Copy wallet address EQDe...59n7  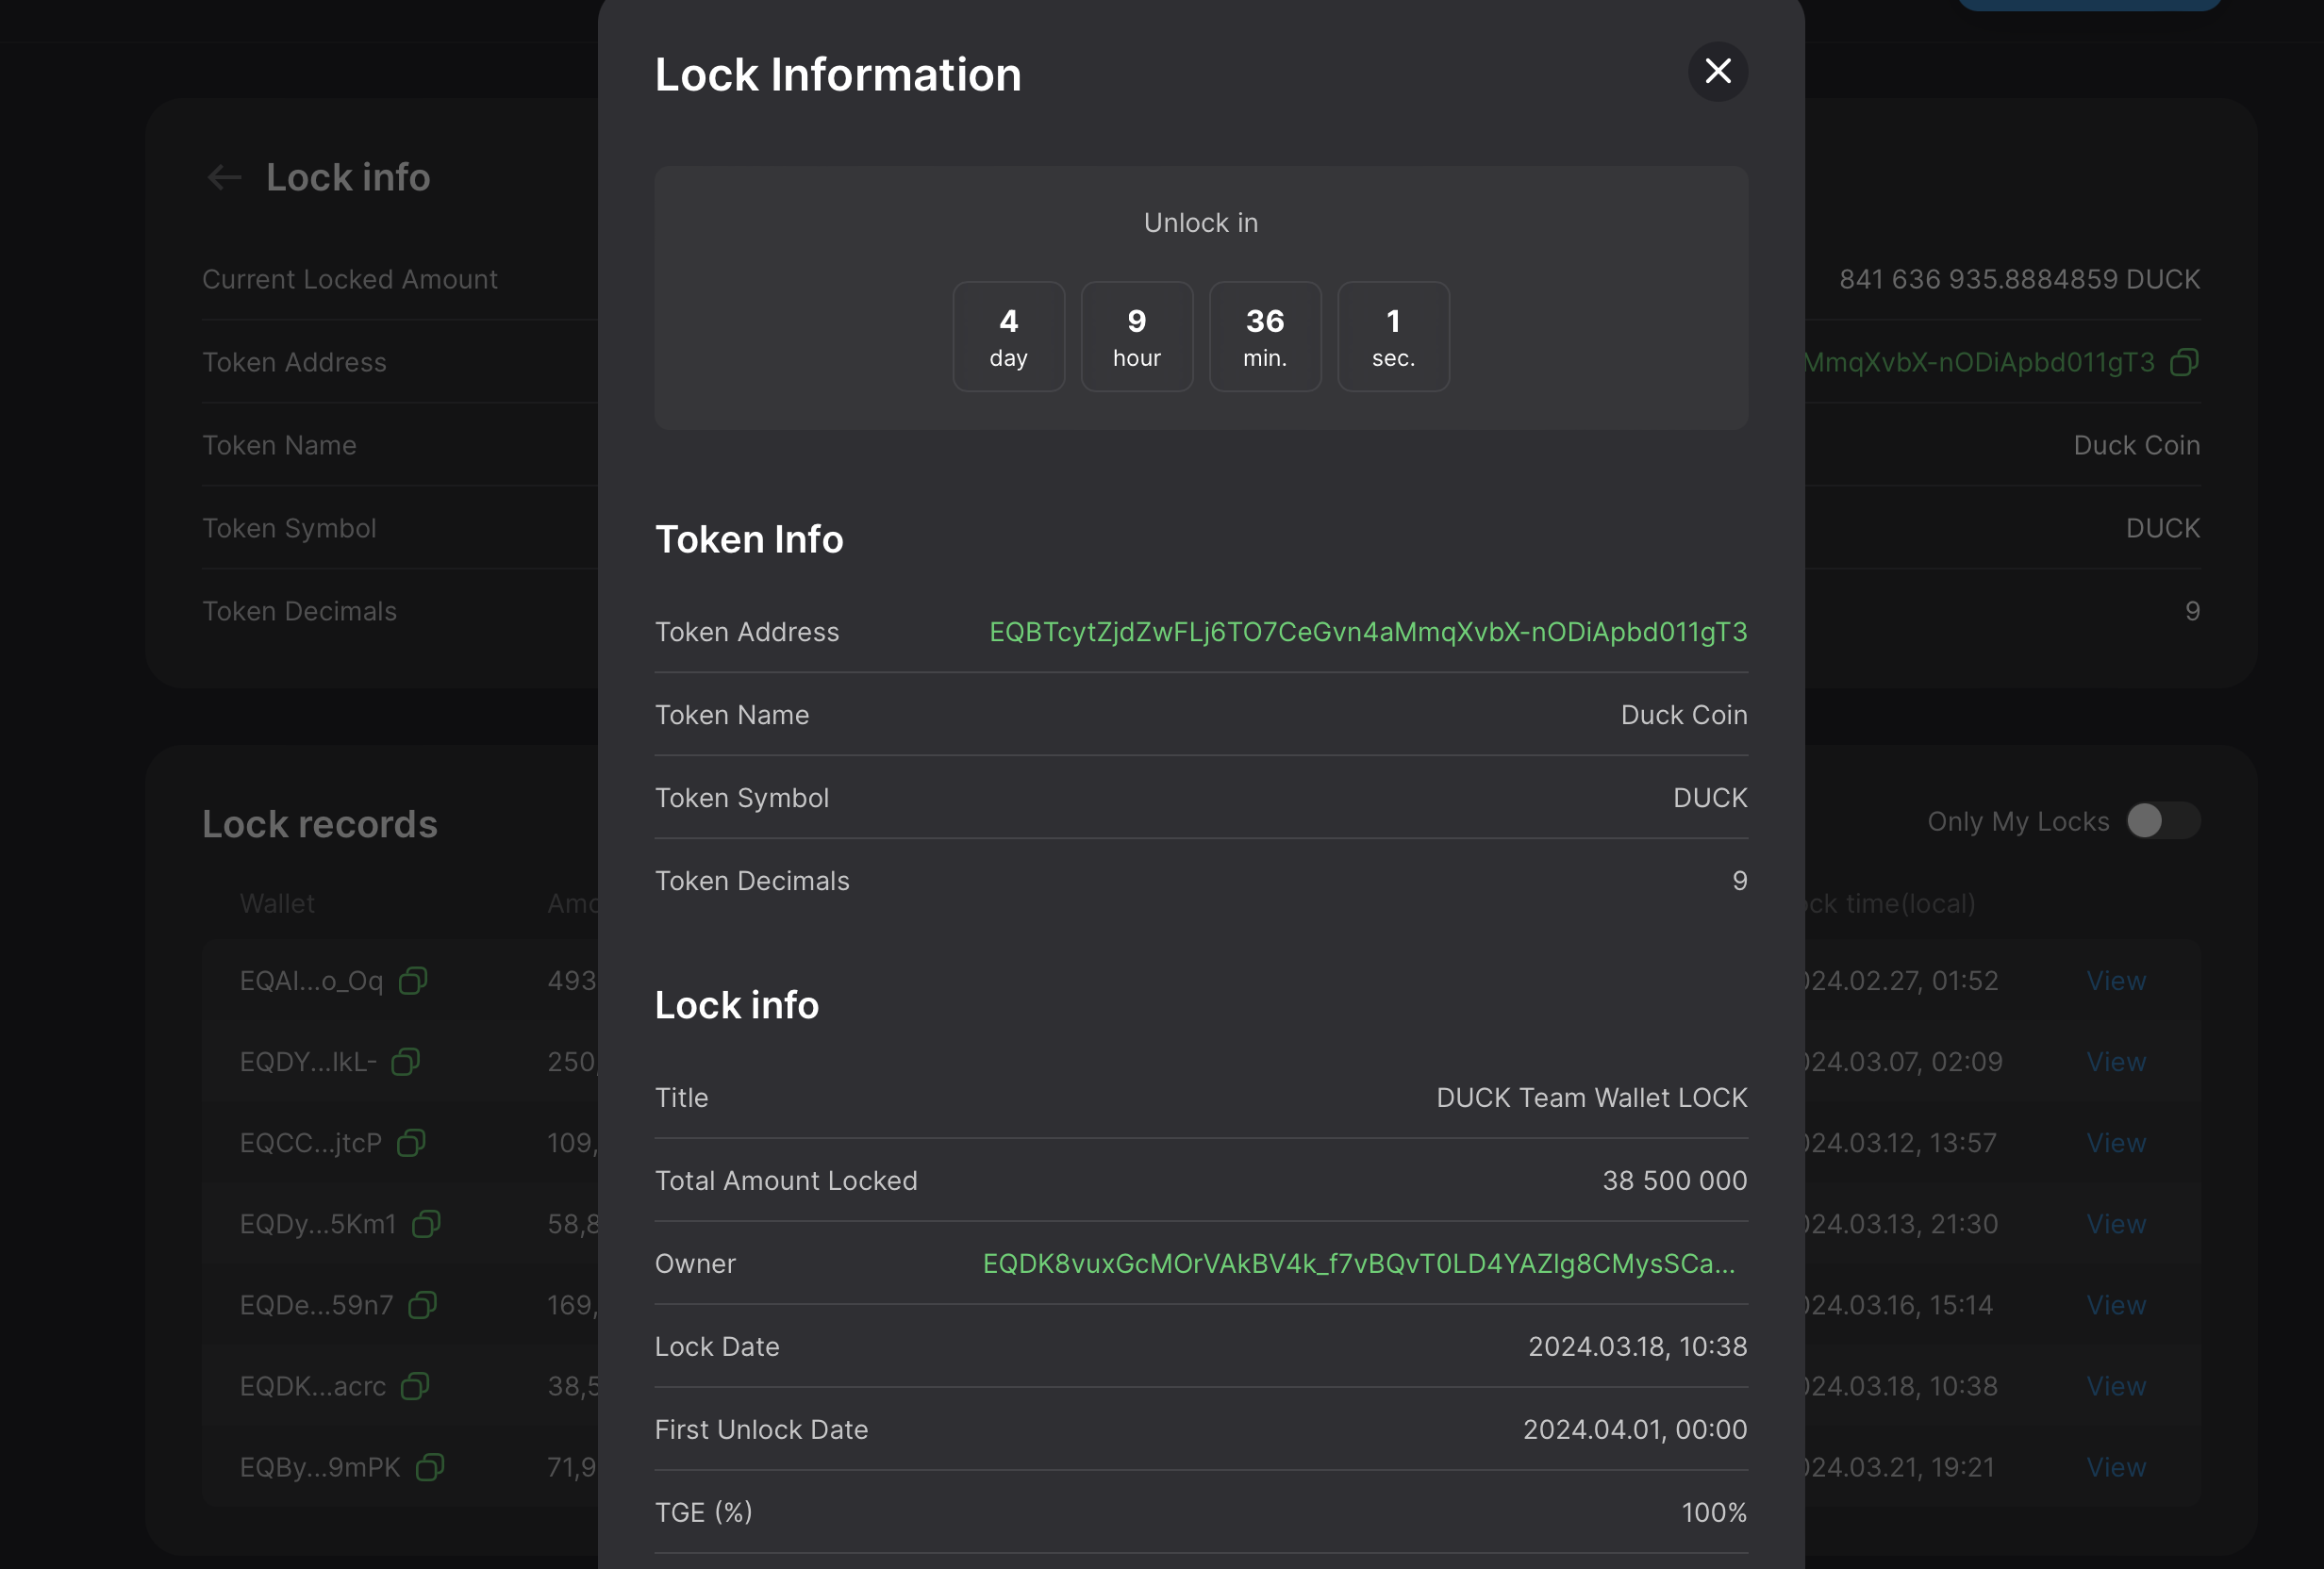(422, 1305)
